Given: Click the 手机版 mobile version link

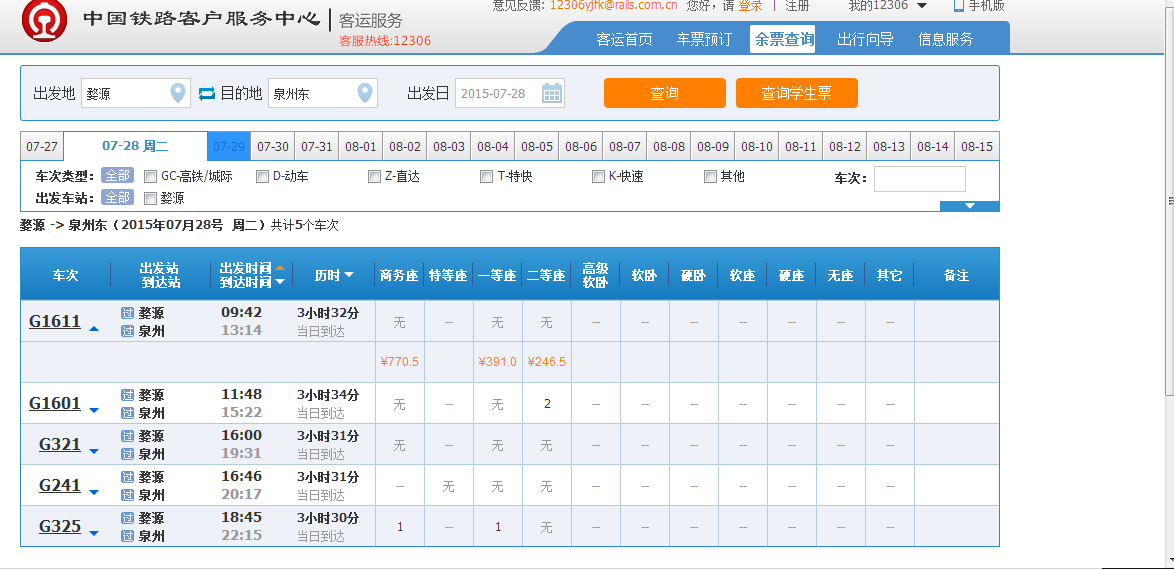Looking at the screenshot, I should click(x=986, y=5).
